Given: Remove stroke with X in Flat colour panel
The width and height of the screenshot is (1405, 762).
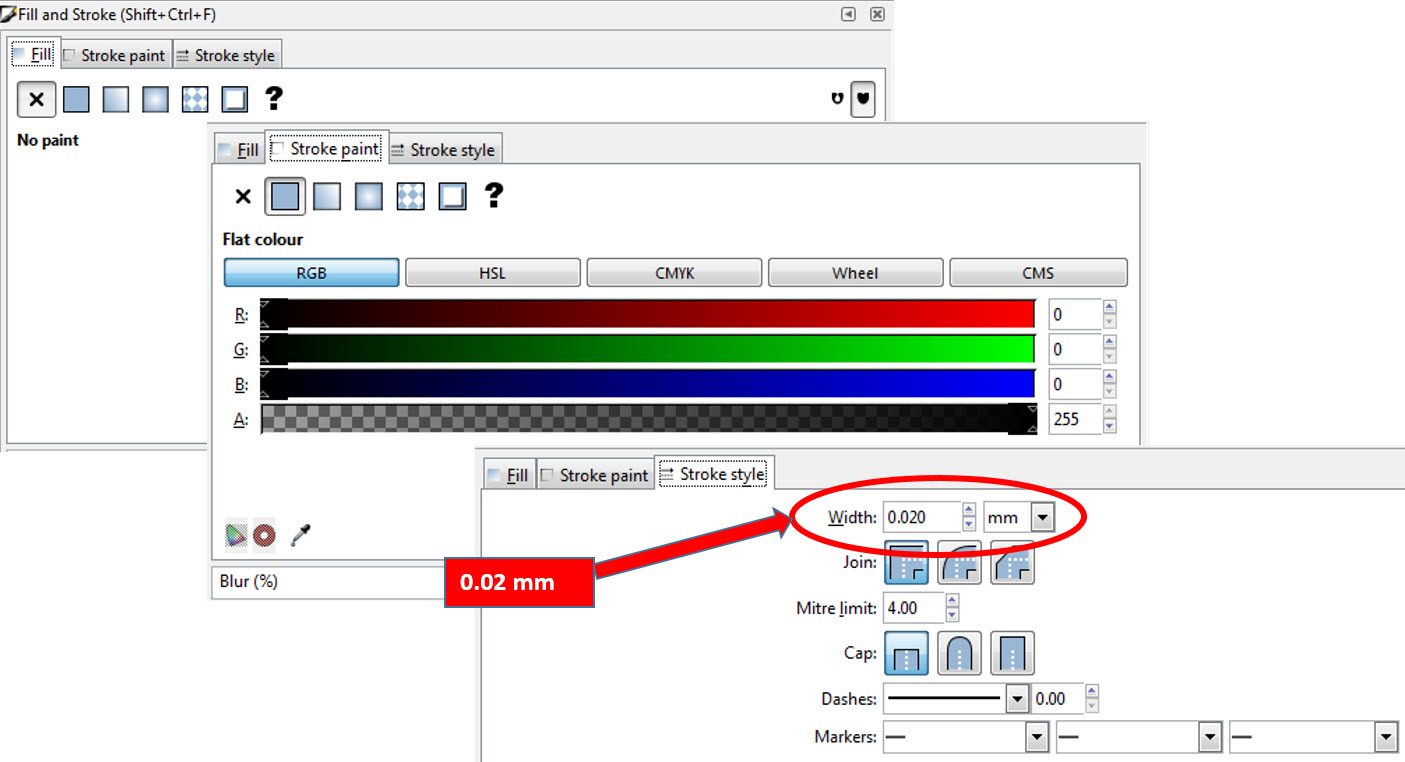Looking at the screenshot, I should click(x=243, y=196).
